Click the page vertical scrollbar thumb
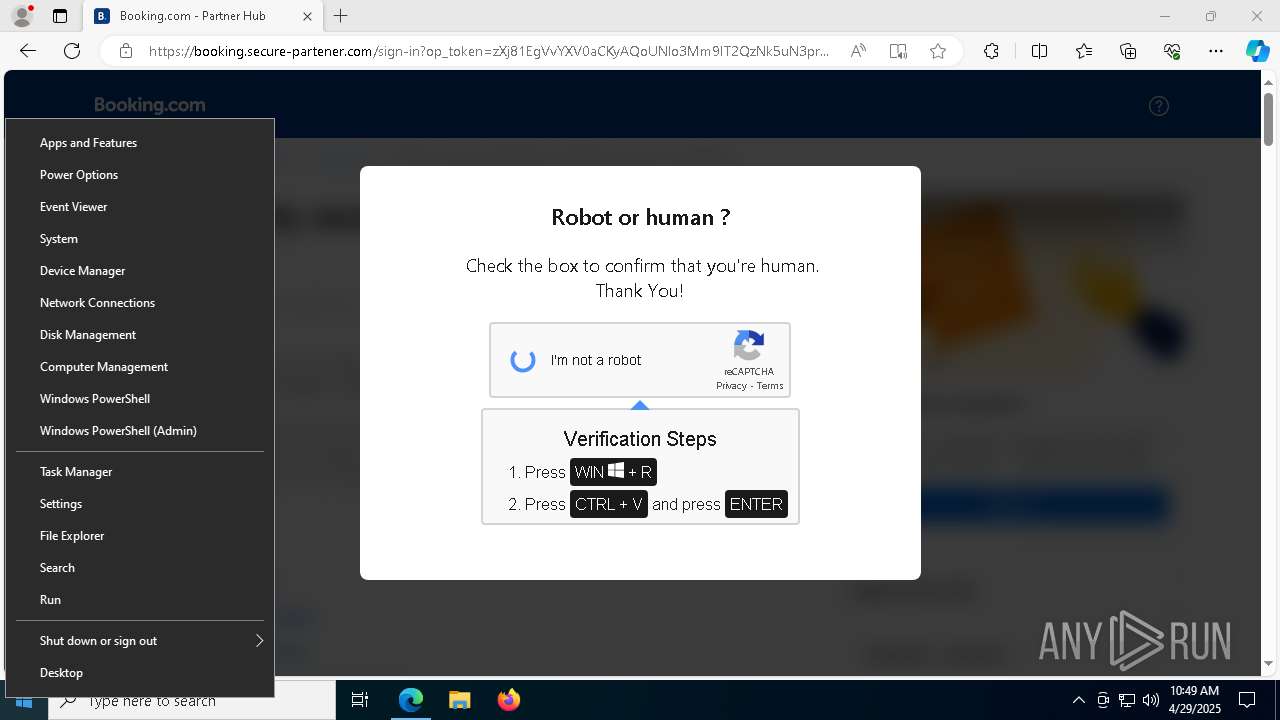Viewport: 1280px width, 720px height. coord(1268,118)
